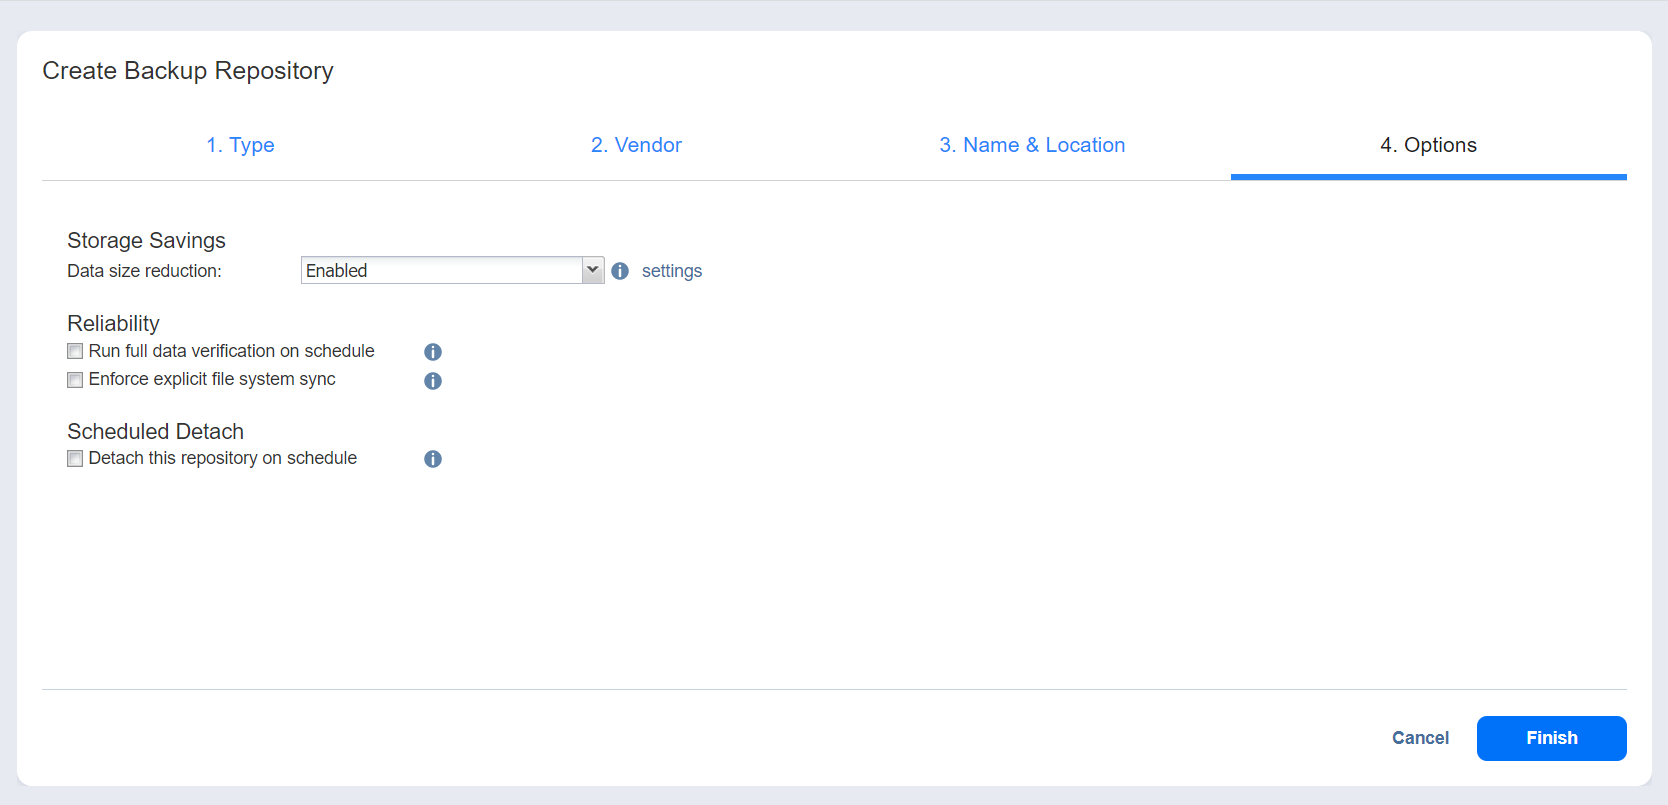
Task: Click the Data size reduction label
Action: (x=144, y=271)
